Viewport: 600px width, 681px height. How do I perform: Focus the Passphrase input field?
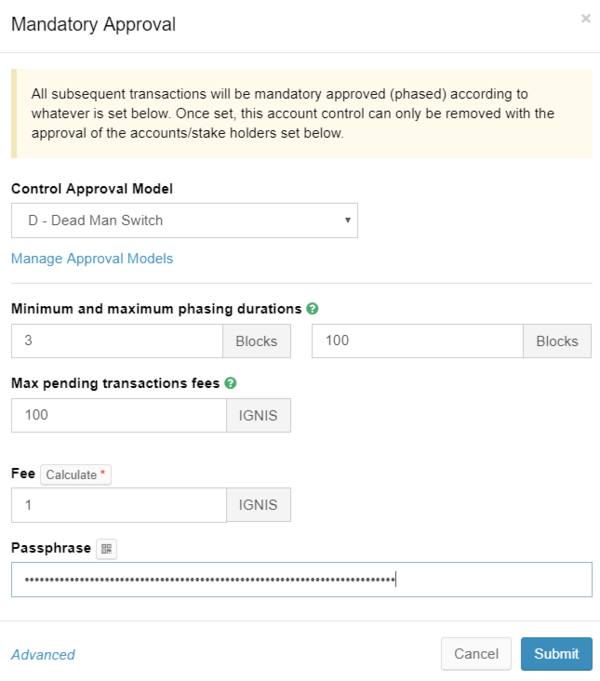point(301,579)
